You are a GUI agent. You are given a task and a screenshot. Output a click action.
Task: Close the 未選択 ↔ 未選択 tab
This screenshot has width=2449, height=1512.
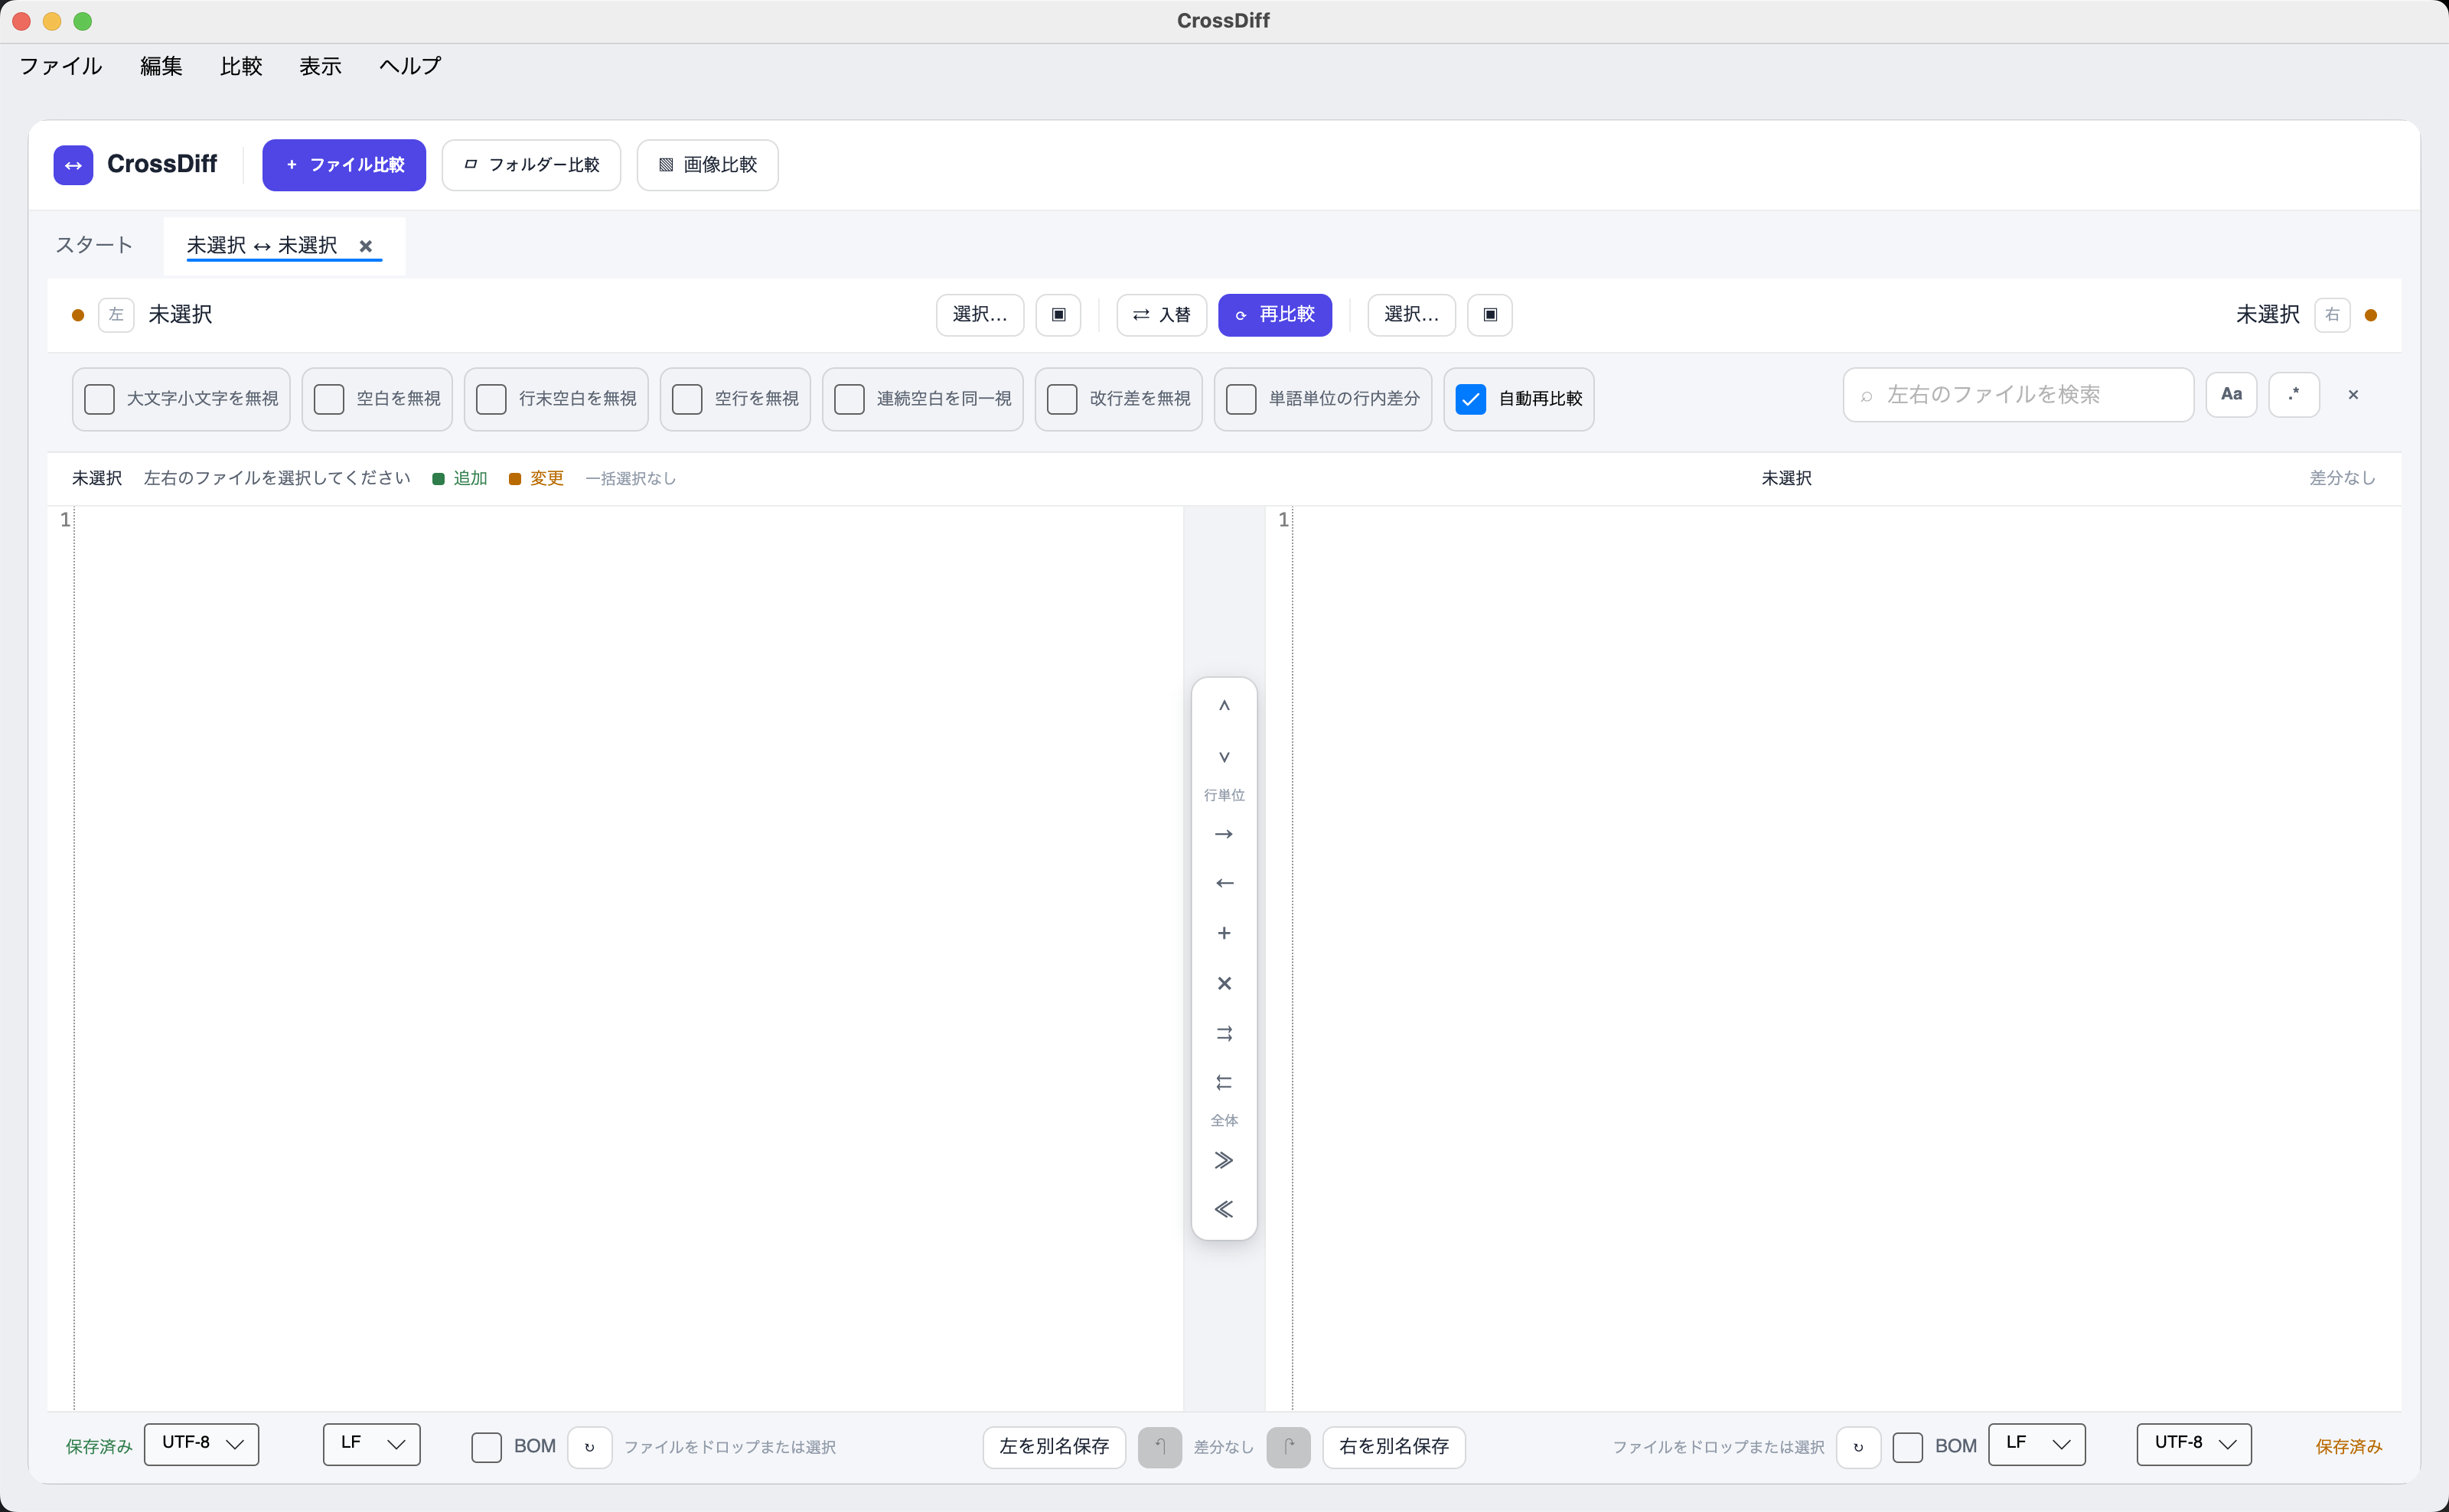click(x=366, y=246)
